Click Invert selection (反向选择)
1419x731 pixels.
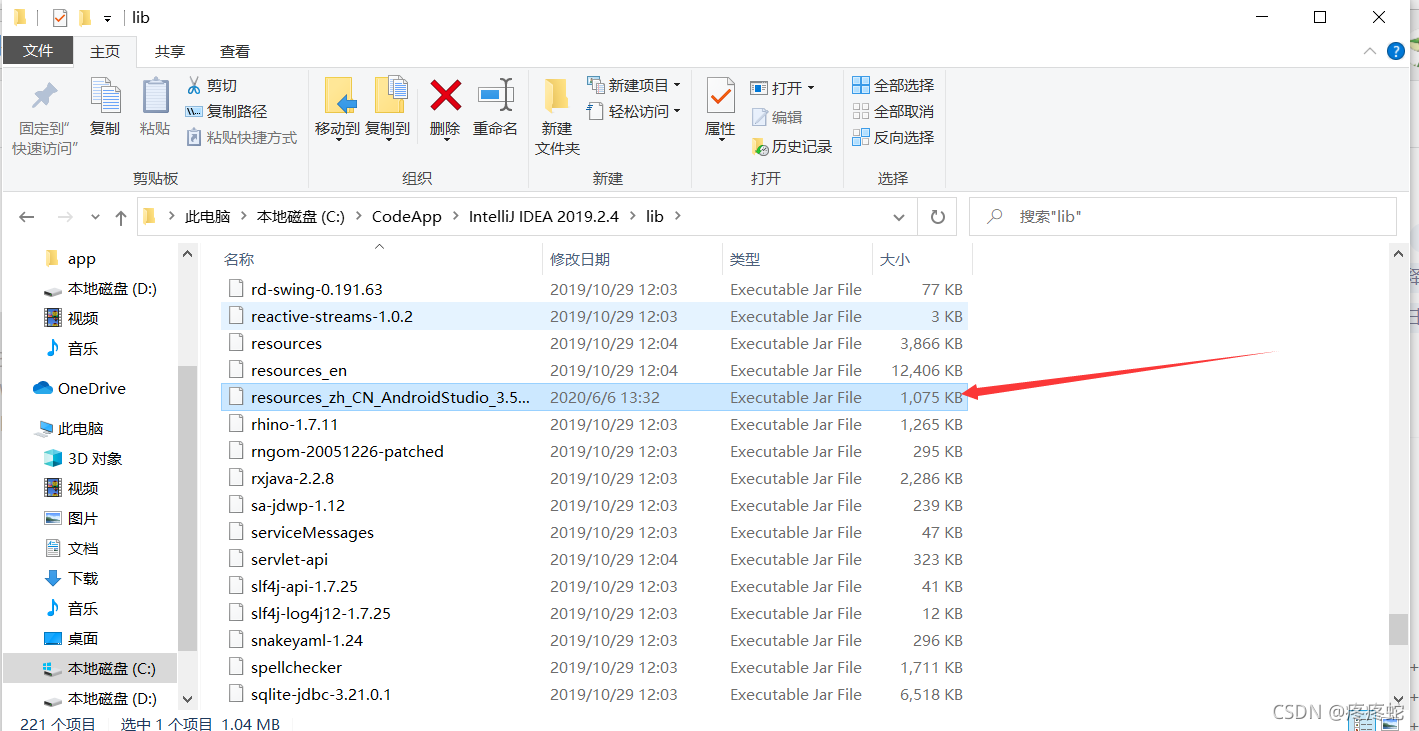pos(893,138)
